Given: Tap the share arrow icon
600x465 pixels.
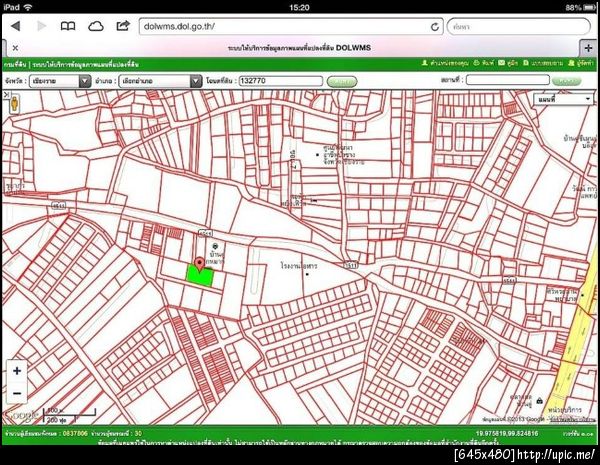Looking at the screenshot, I should [x=123, y=26].
